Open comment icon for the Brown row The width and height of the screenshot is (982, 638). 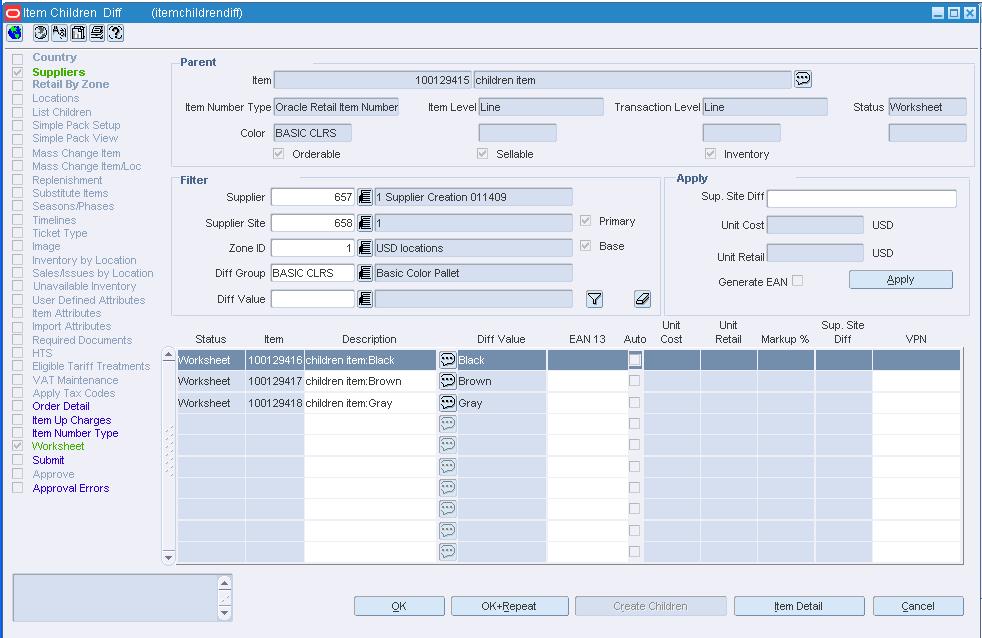coord(447,381)
